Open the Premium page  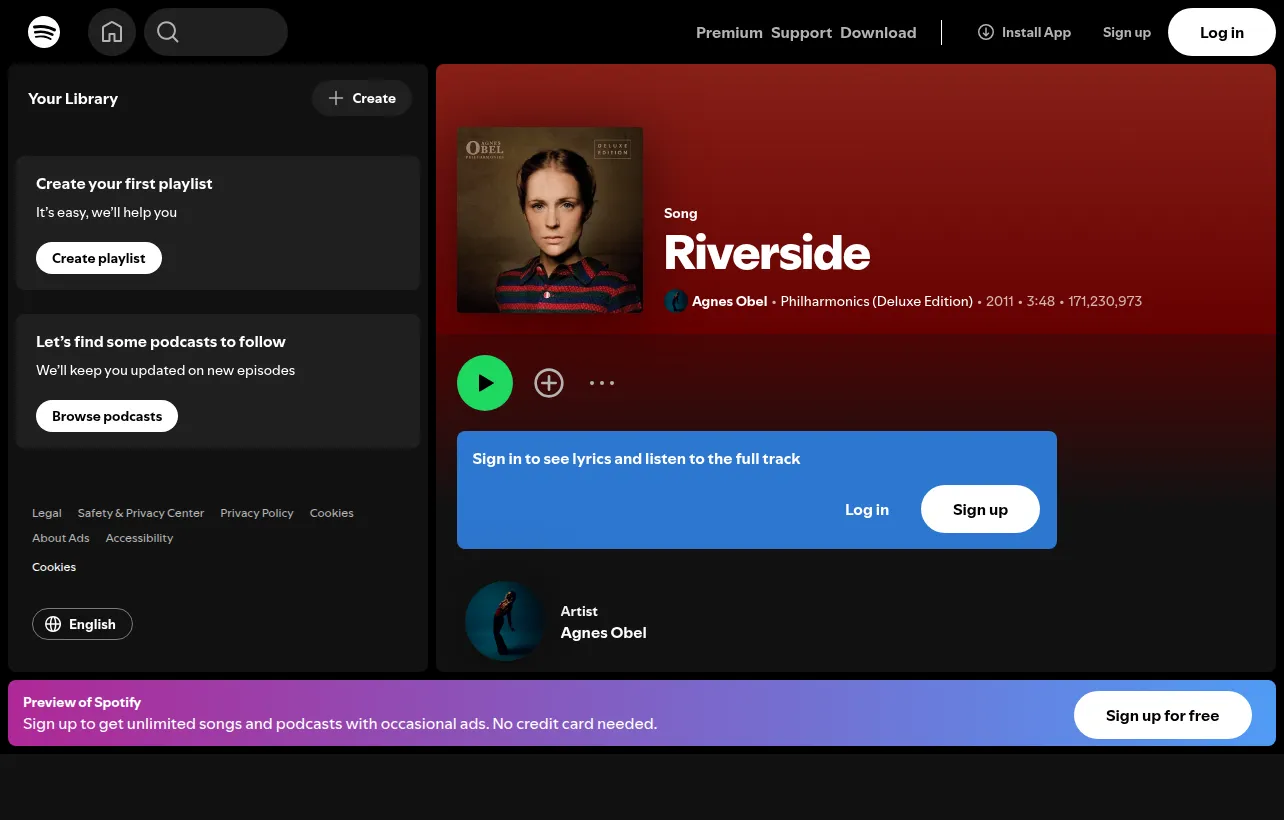tap(729, 32)
